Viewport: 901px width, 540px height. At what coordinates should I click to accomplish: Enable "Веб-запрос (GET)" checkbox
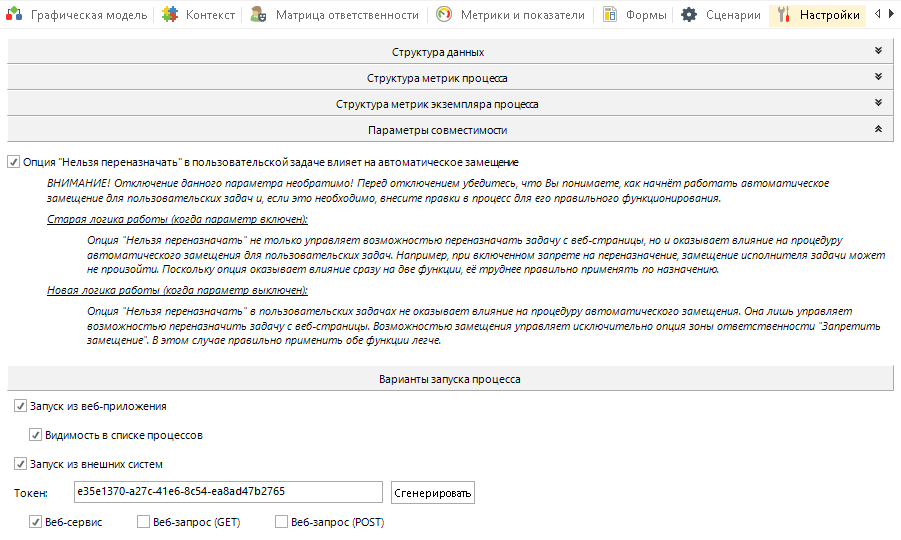143,522
